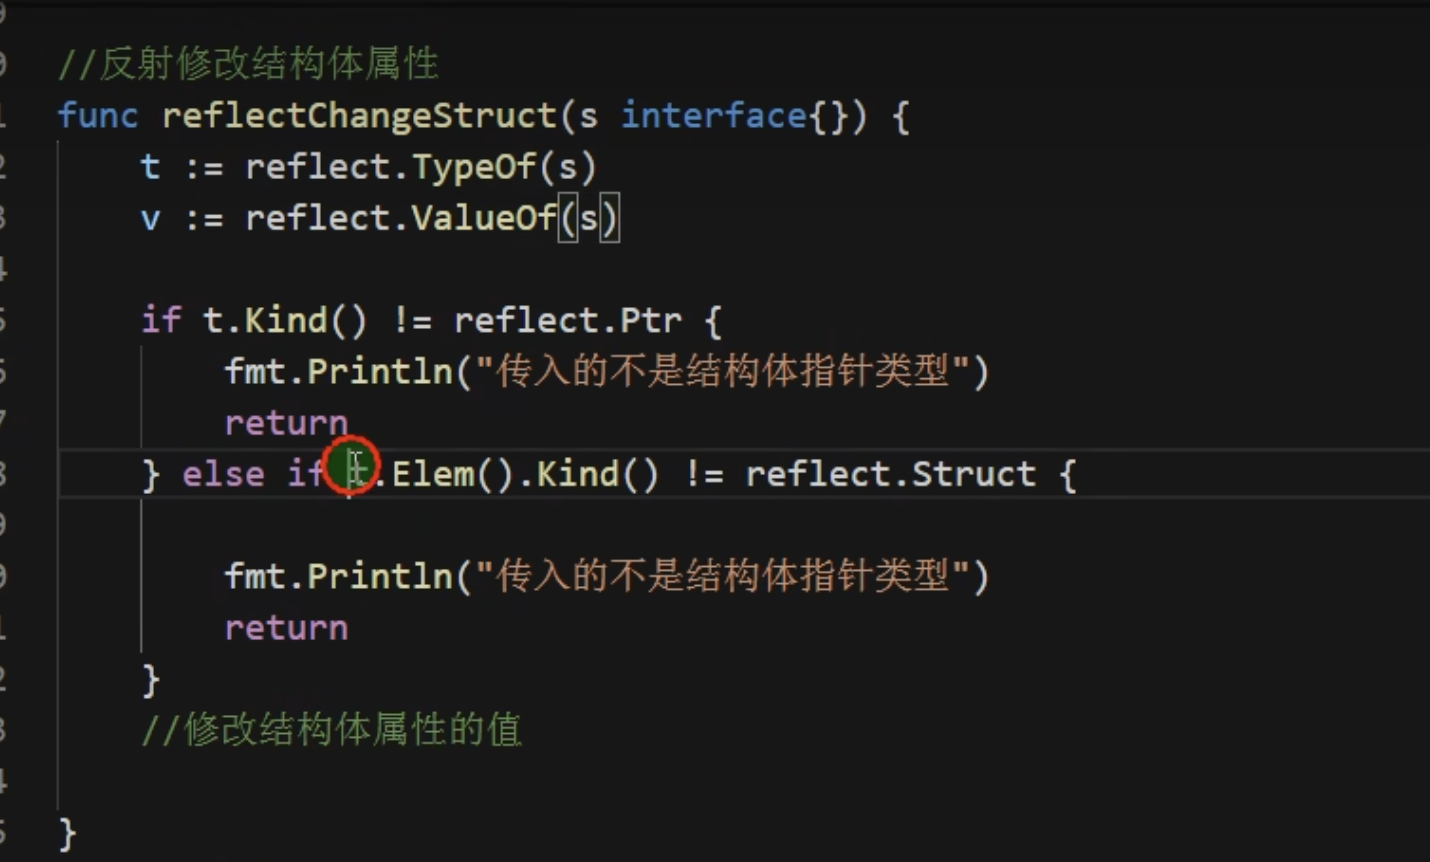1430x862 pixels.
Task: Click the interface keyword in the function signature
Action: point(714,116)
